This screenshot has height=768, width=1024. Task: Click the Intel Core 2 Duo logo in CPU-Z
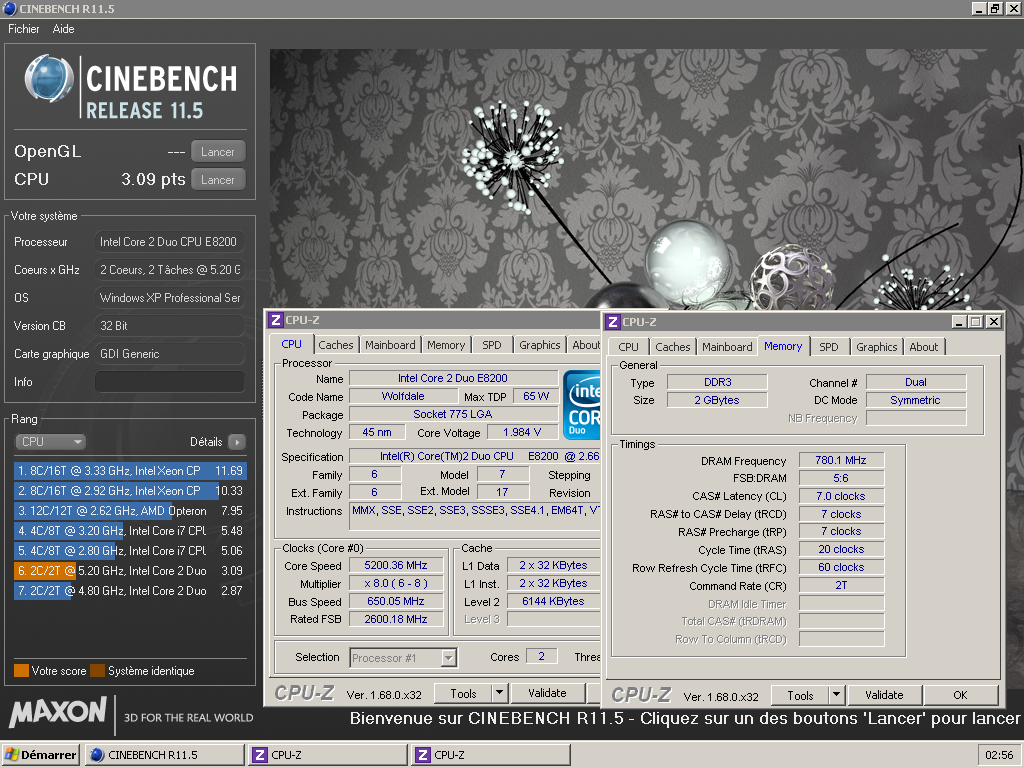[581, 405]
